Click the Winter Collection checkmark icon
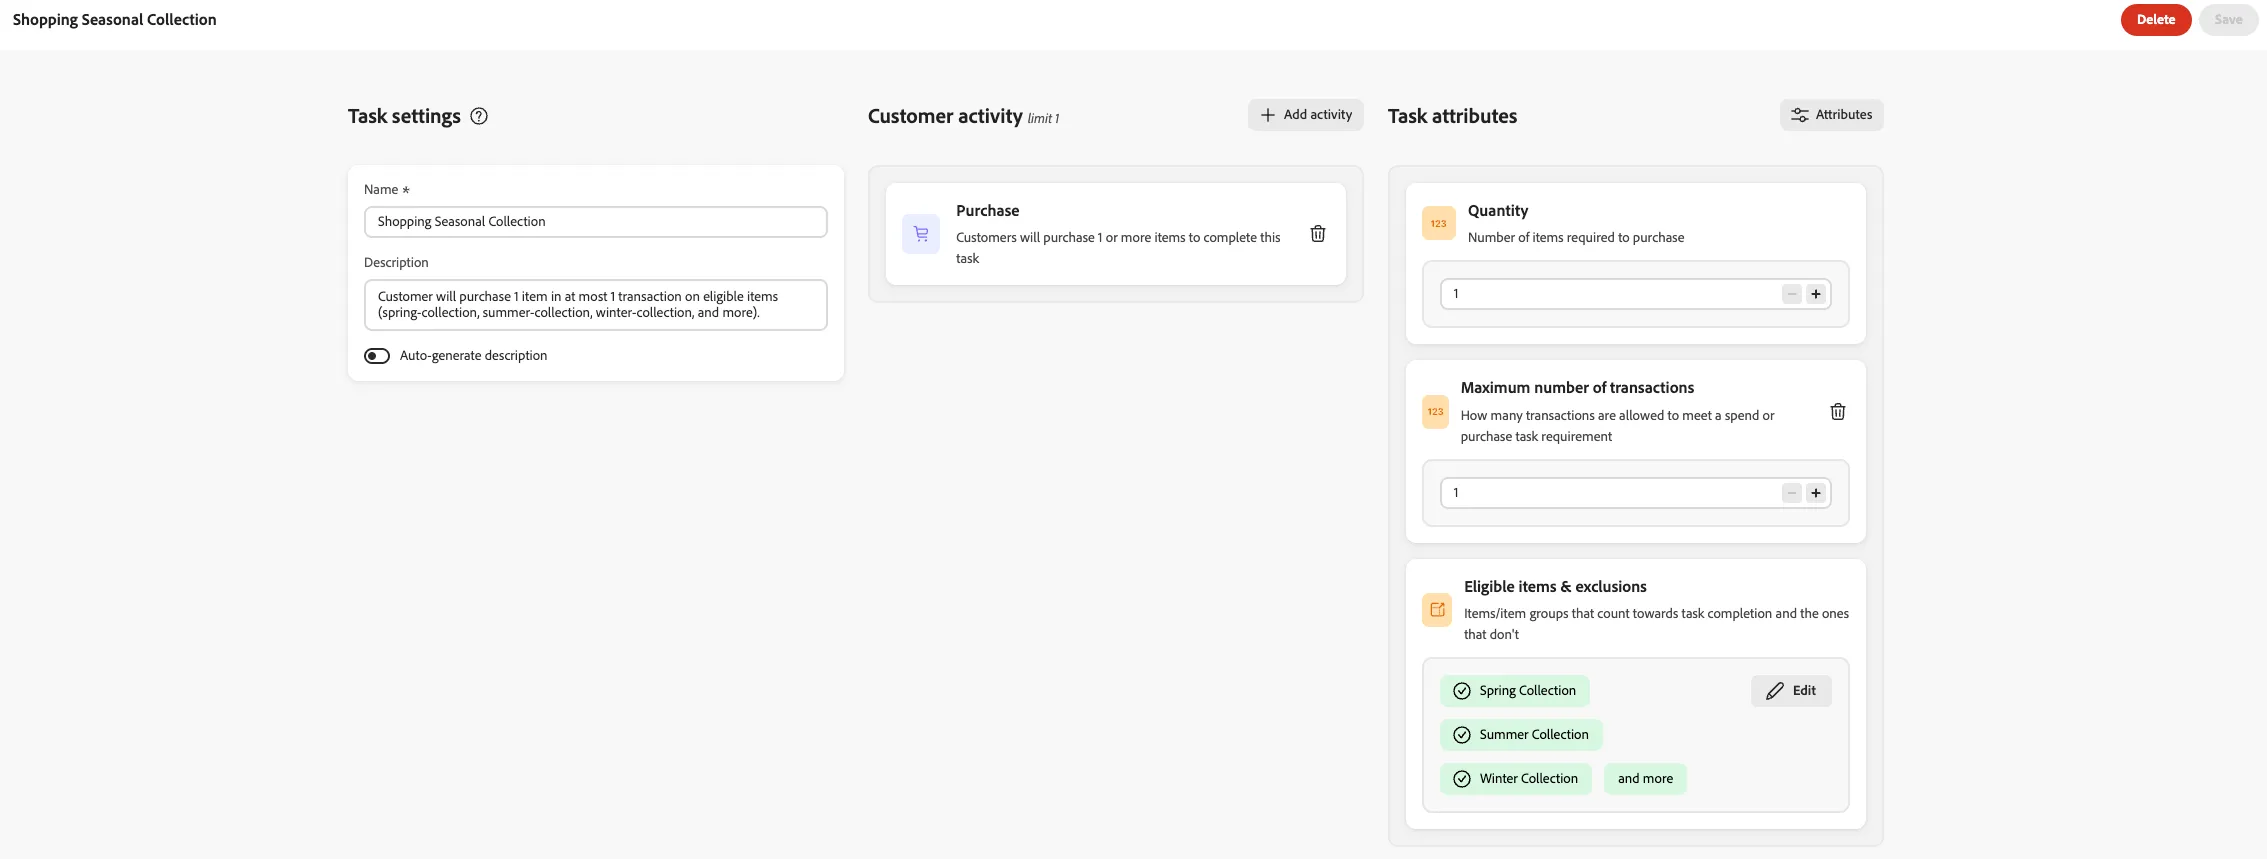Image resolution: width=2267 pixels, height=859 pixels. point(1462,779)
